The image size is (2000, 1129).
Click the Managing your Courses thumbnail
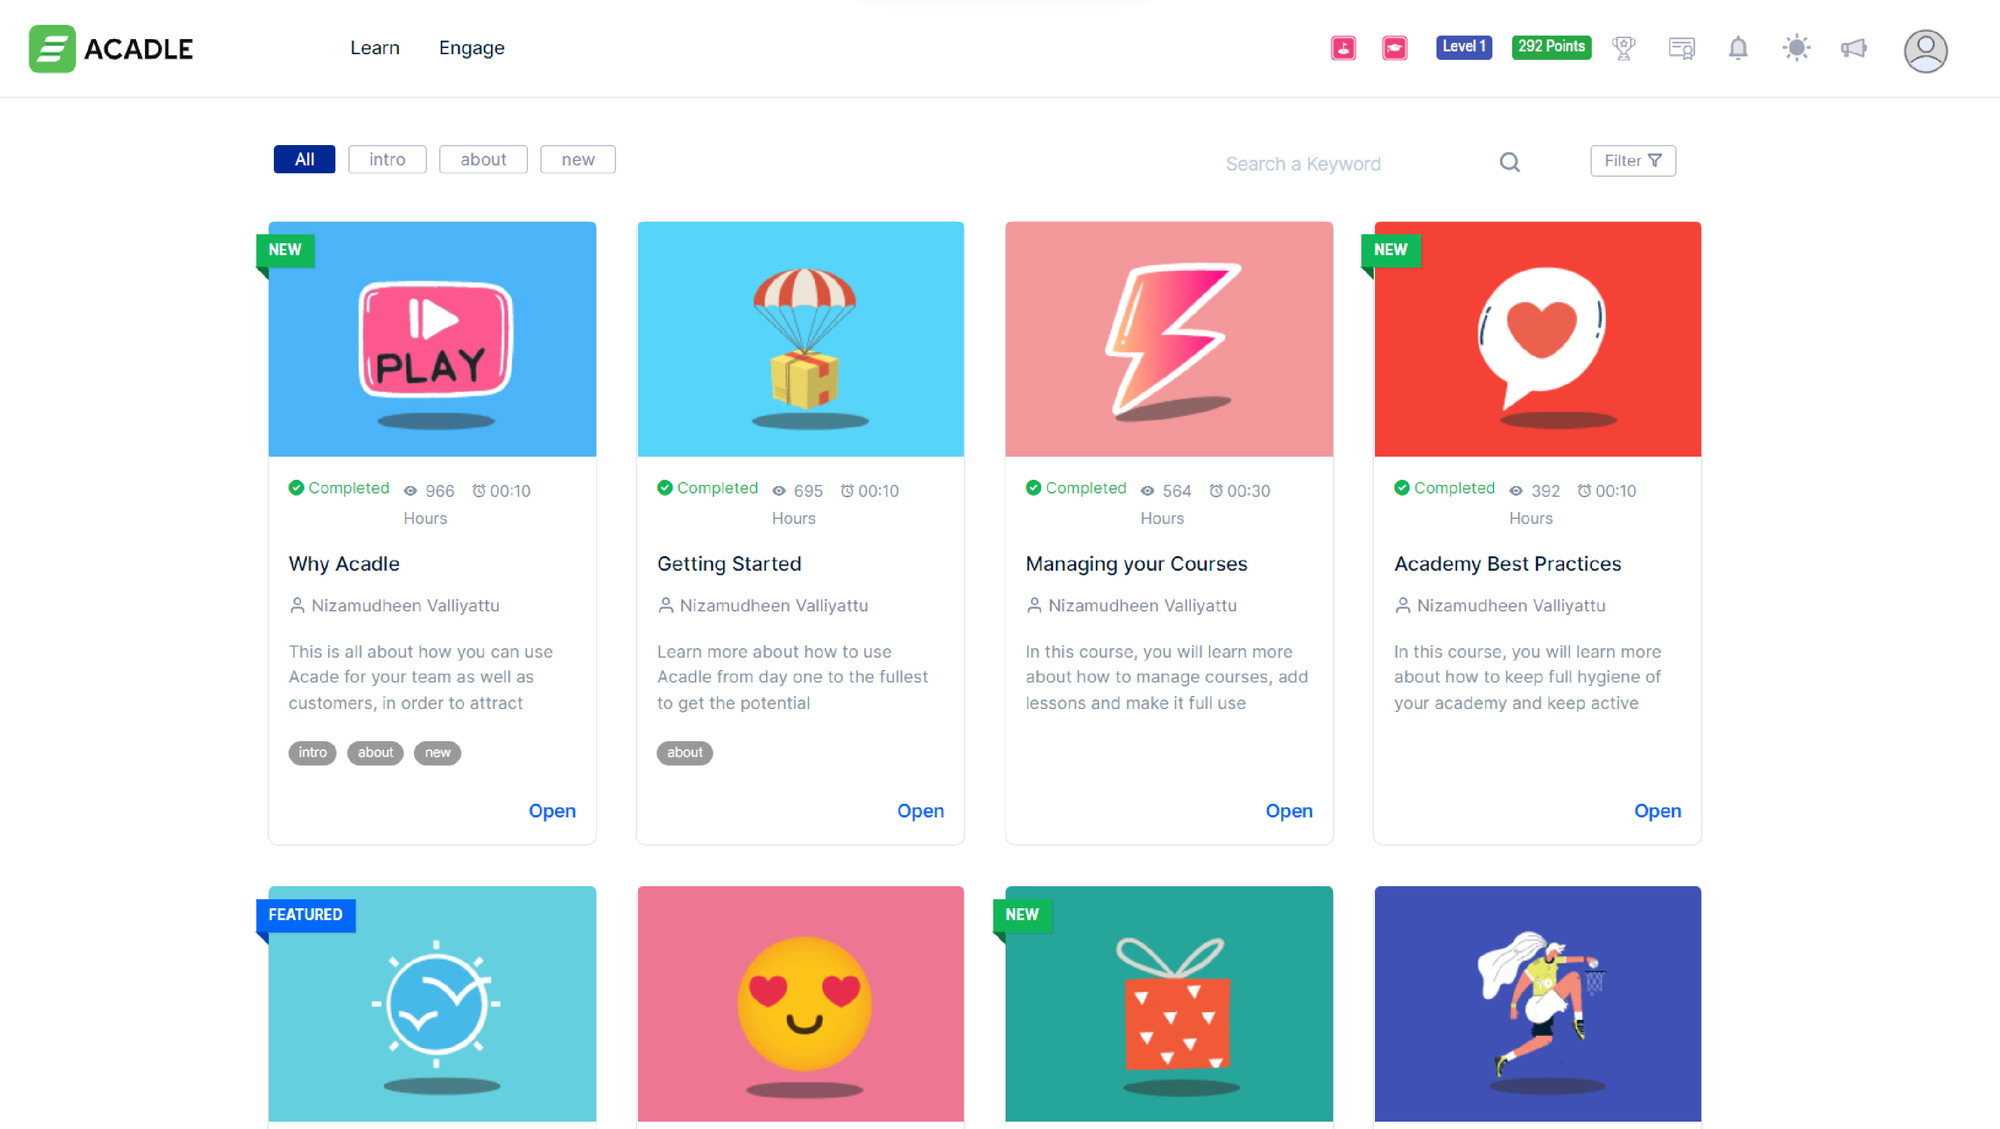pyautogui.click(x=1169, y=338)
